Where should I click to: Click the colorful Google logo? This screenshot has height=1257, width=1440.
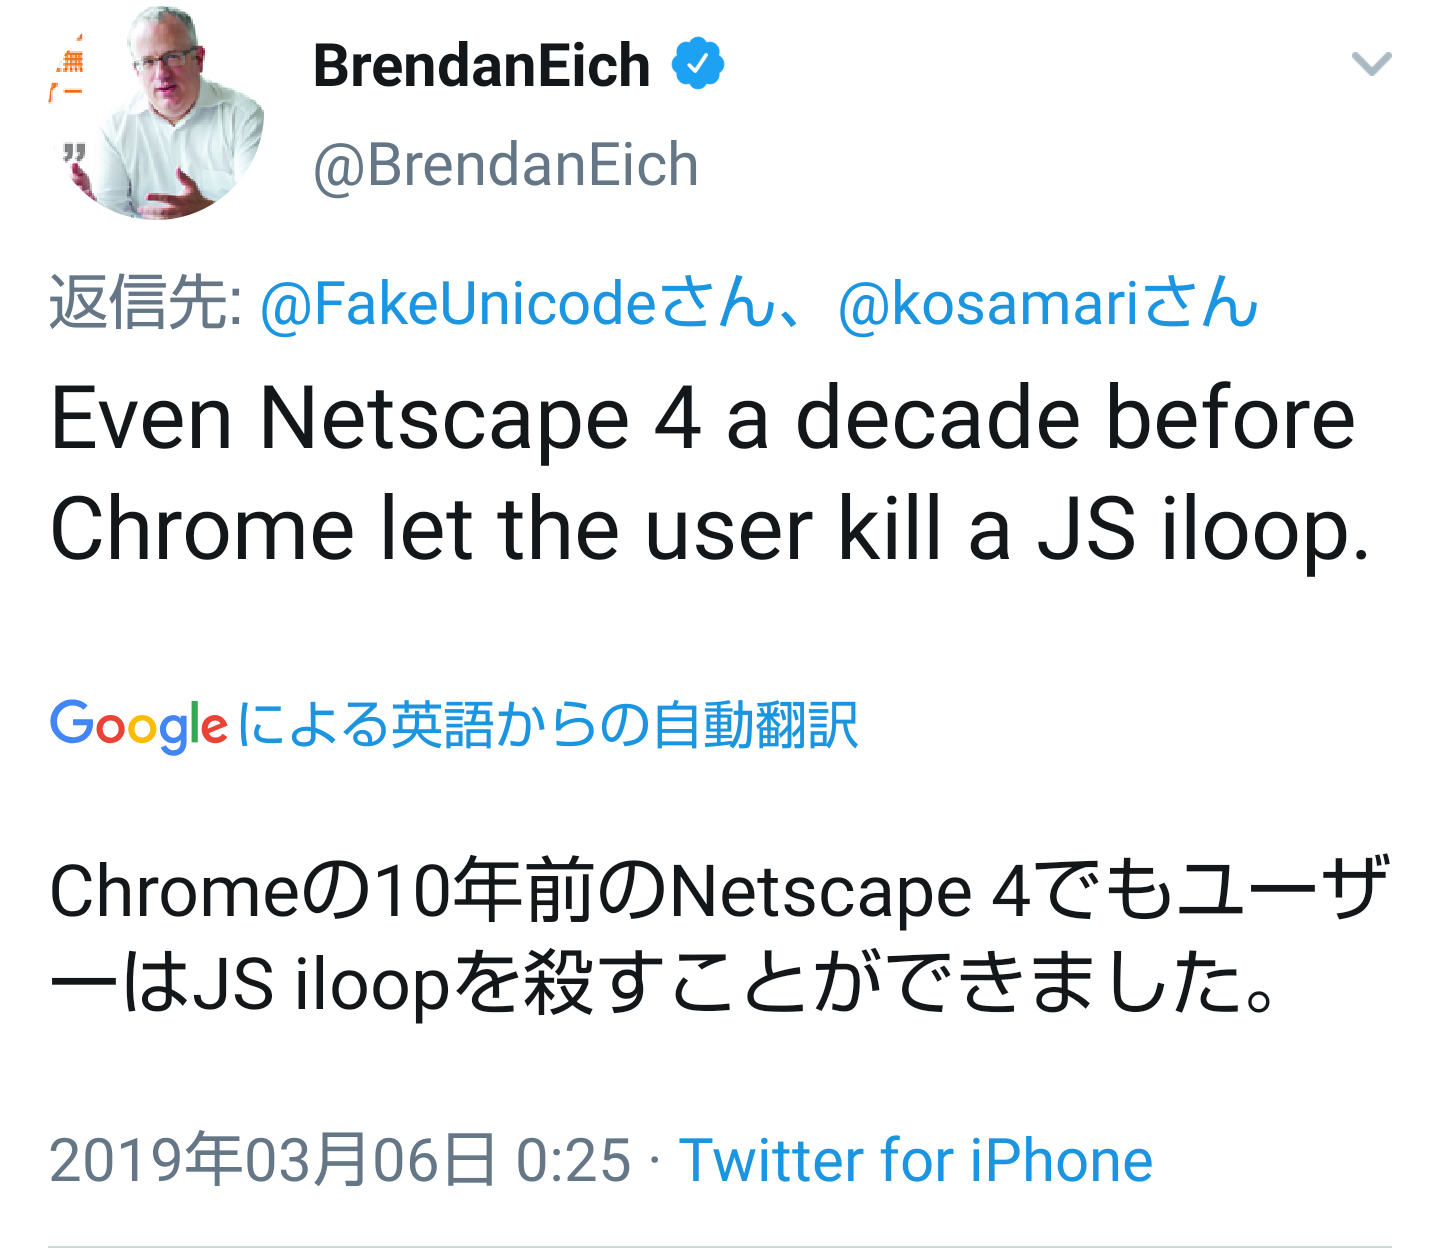(x=139, y=725)
